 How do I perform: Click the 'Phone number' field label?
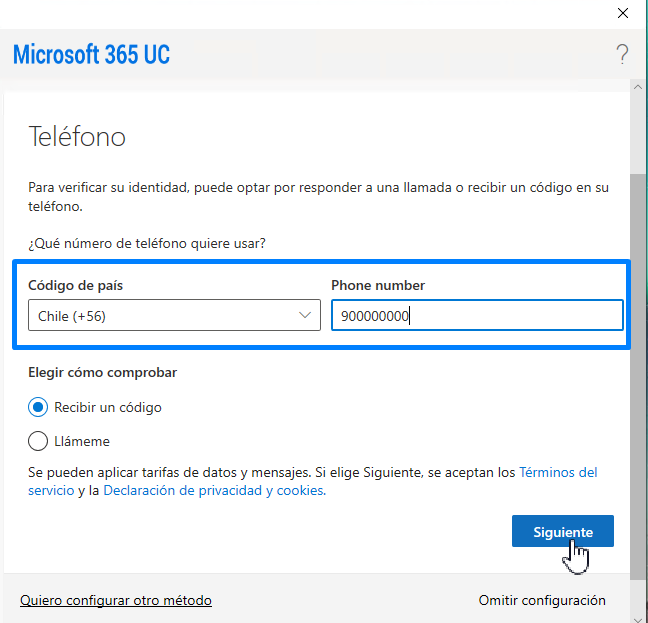pos(378,285)
